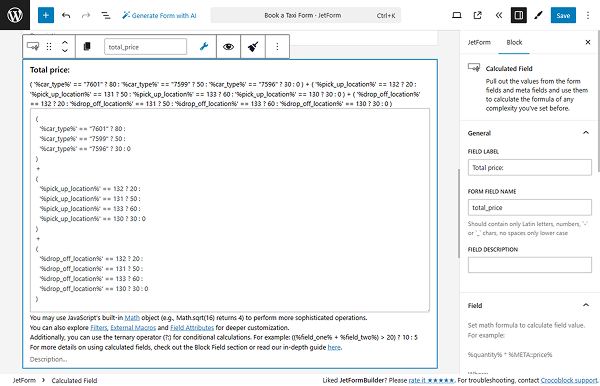Click the Calculated Field sidebar heading
600x386 pixels.
[509, 68]
